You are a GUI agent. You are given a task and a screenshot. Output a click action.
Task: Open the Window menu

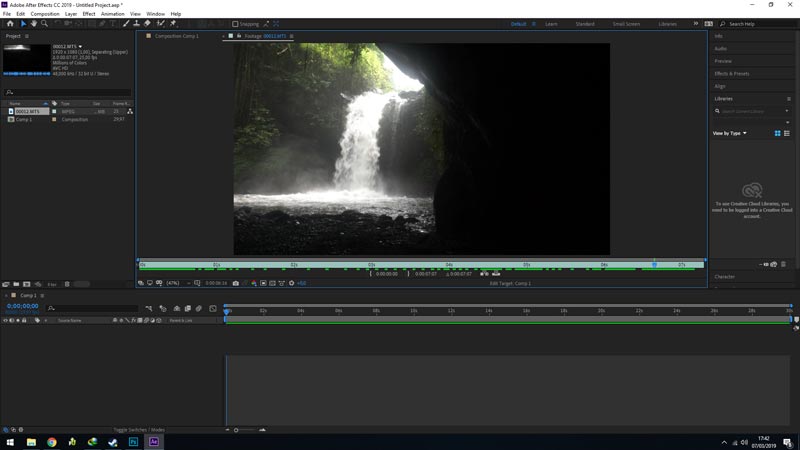click(156, 14)
